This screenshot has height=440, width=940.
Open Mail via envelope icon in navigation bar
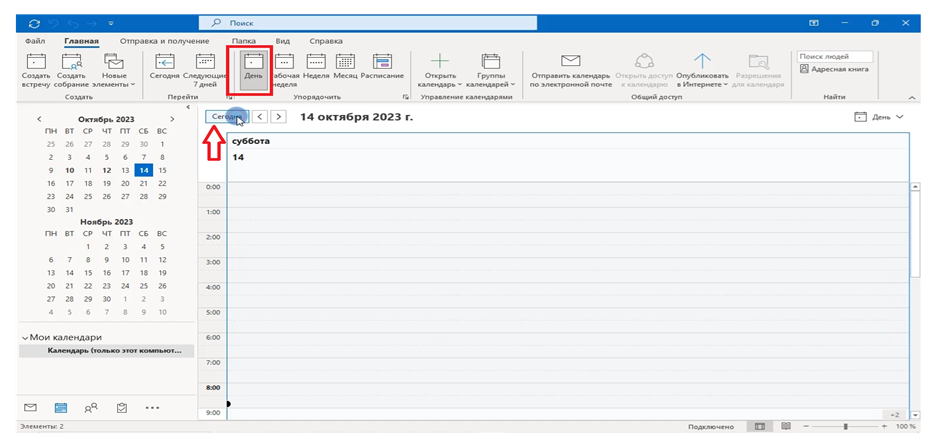(30, 408)
